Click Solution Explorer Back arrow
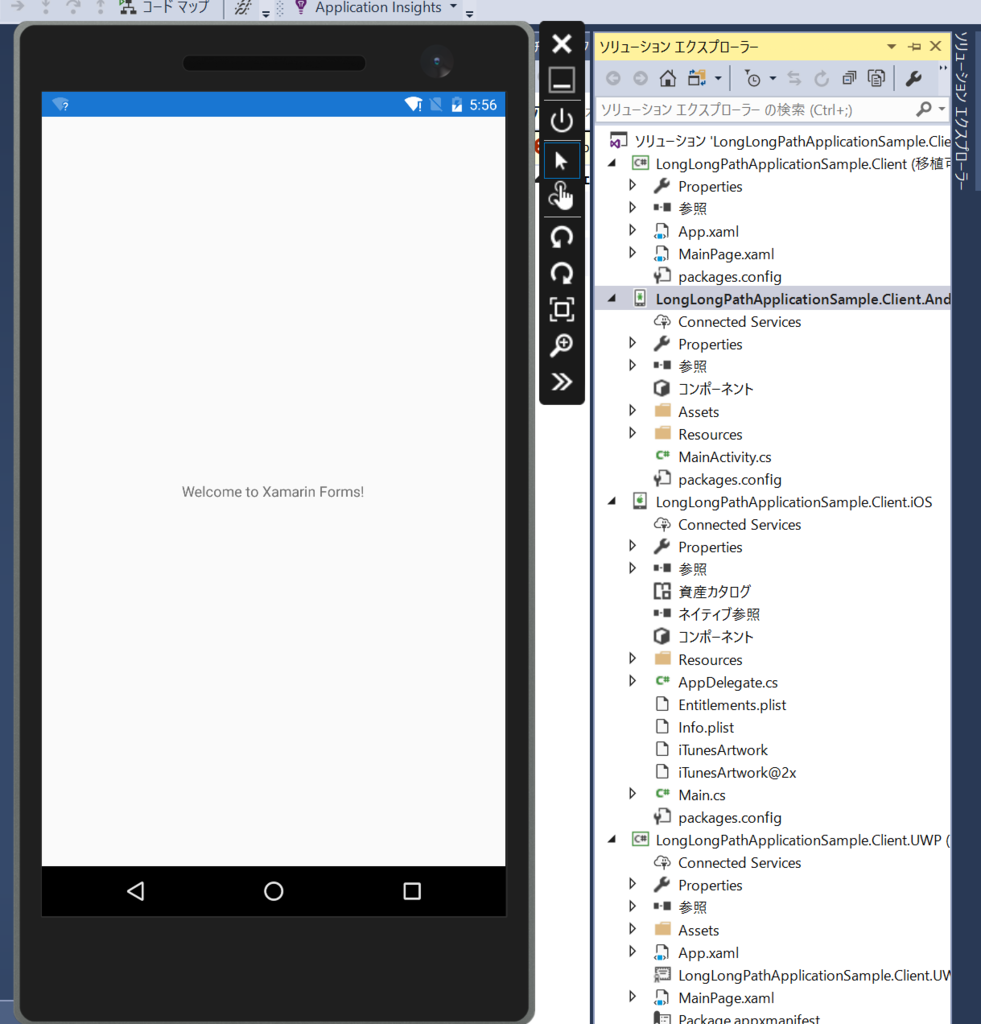The height and width of the screenshot is (1024, 981). 613,78
